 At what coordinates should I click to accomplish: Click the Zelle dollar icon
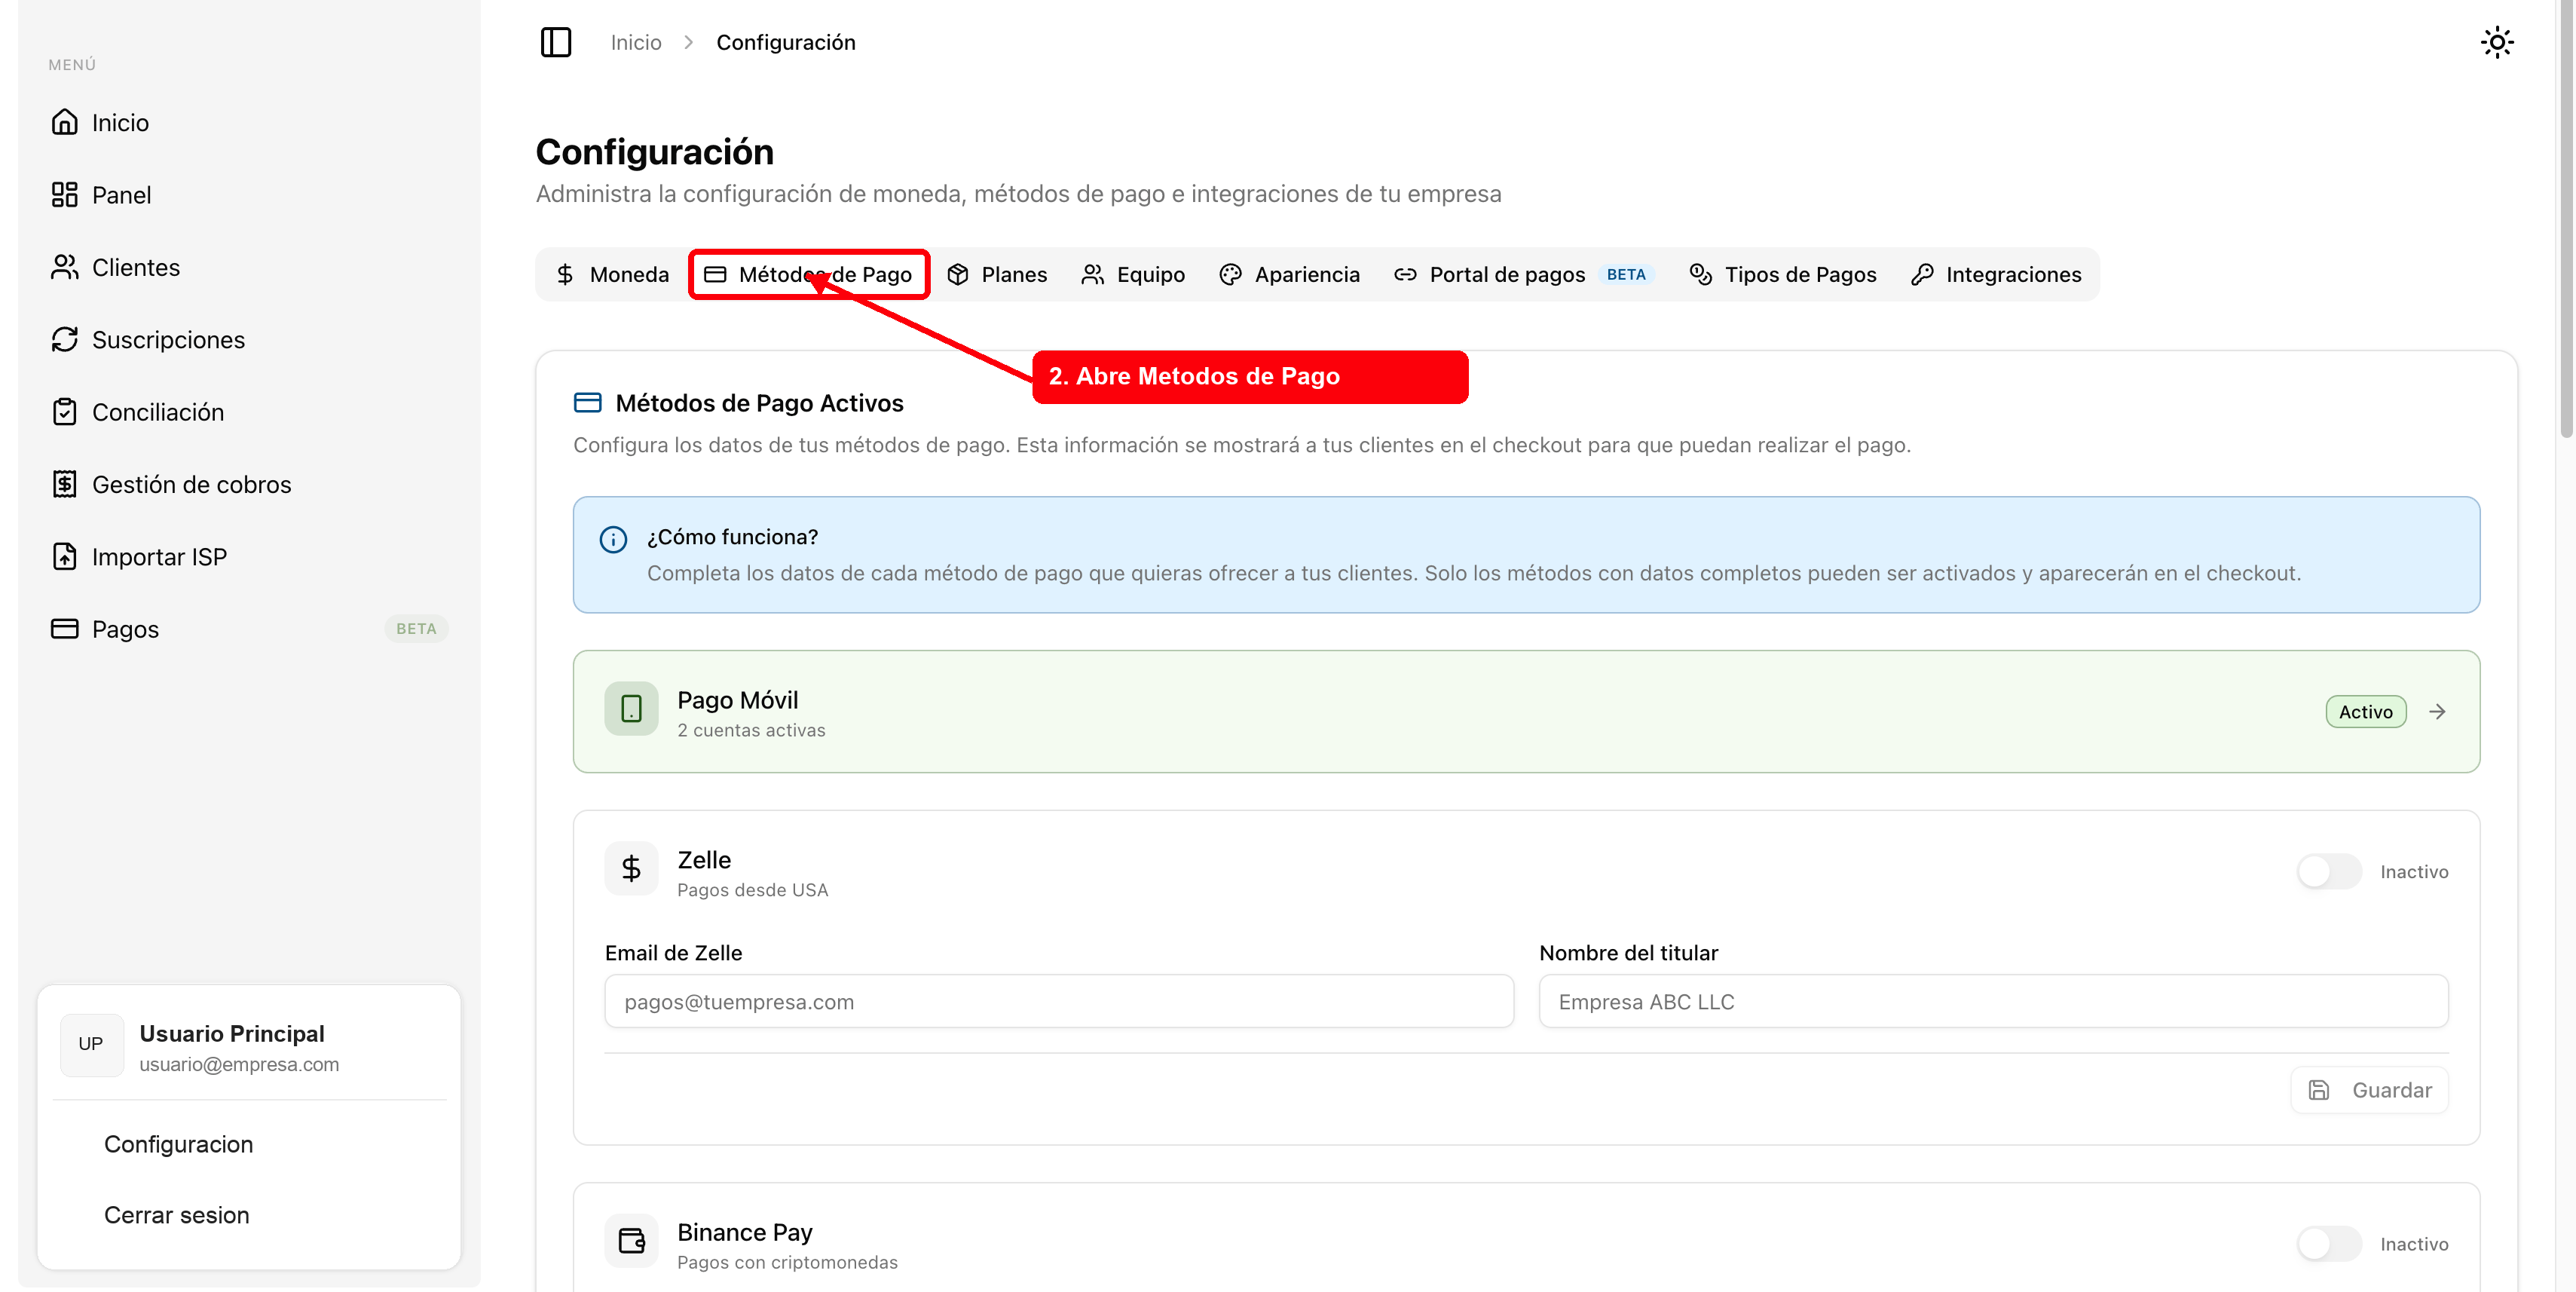(631, 868)
